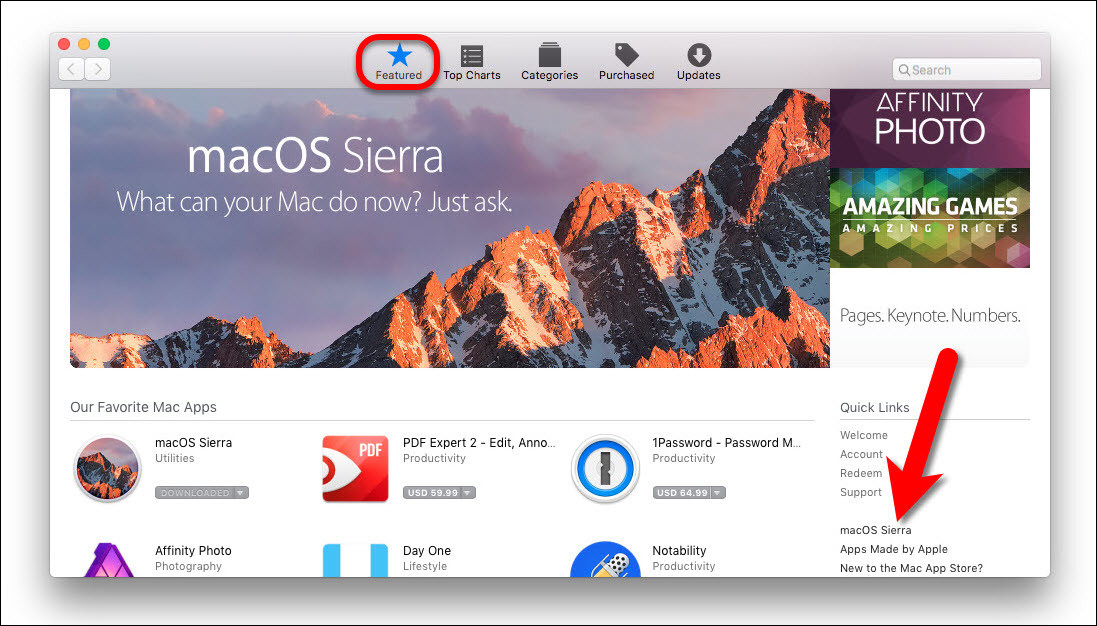Click the Day One app icon
1097x626 pixels.
pyautogui.click(x=355, y=560)
